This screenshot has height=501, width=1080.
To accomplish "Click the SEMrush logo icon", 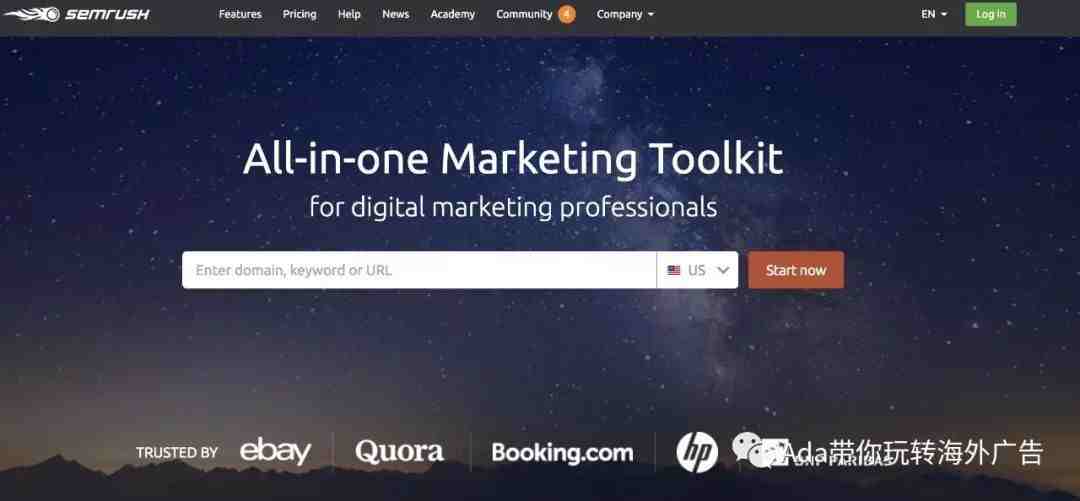I will (x=32, y=14).
